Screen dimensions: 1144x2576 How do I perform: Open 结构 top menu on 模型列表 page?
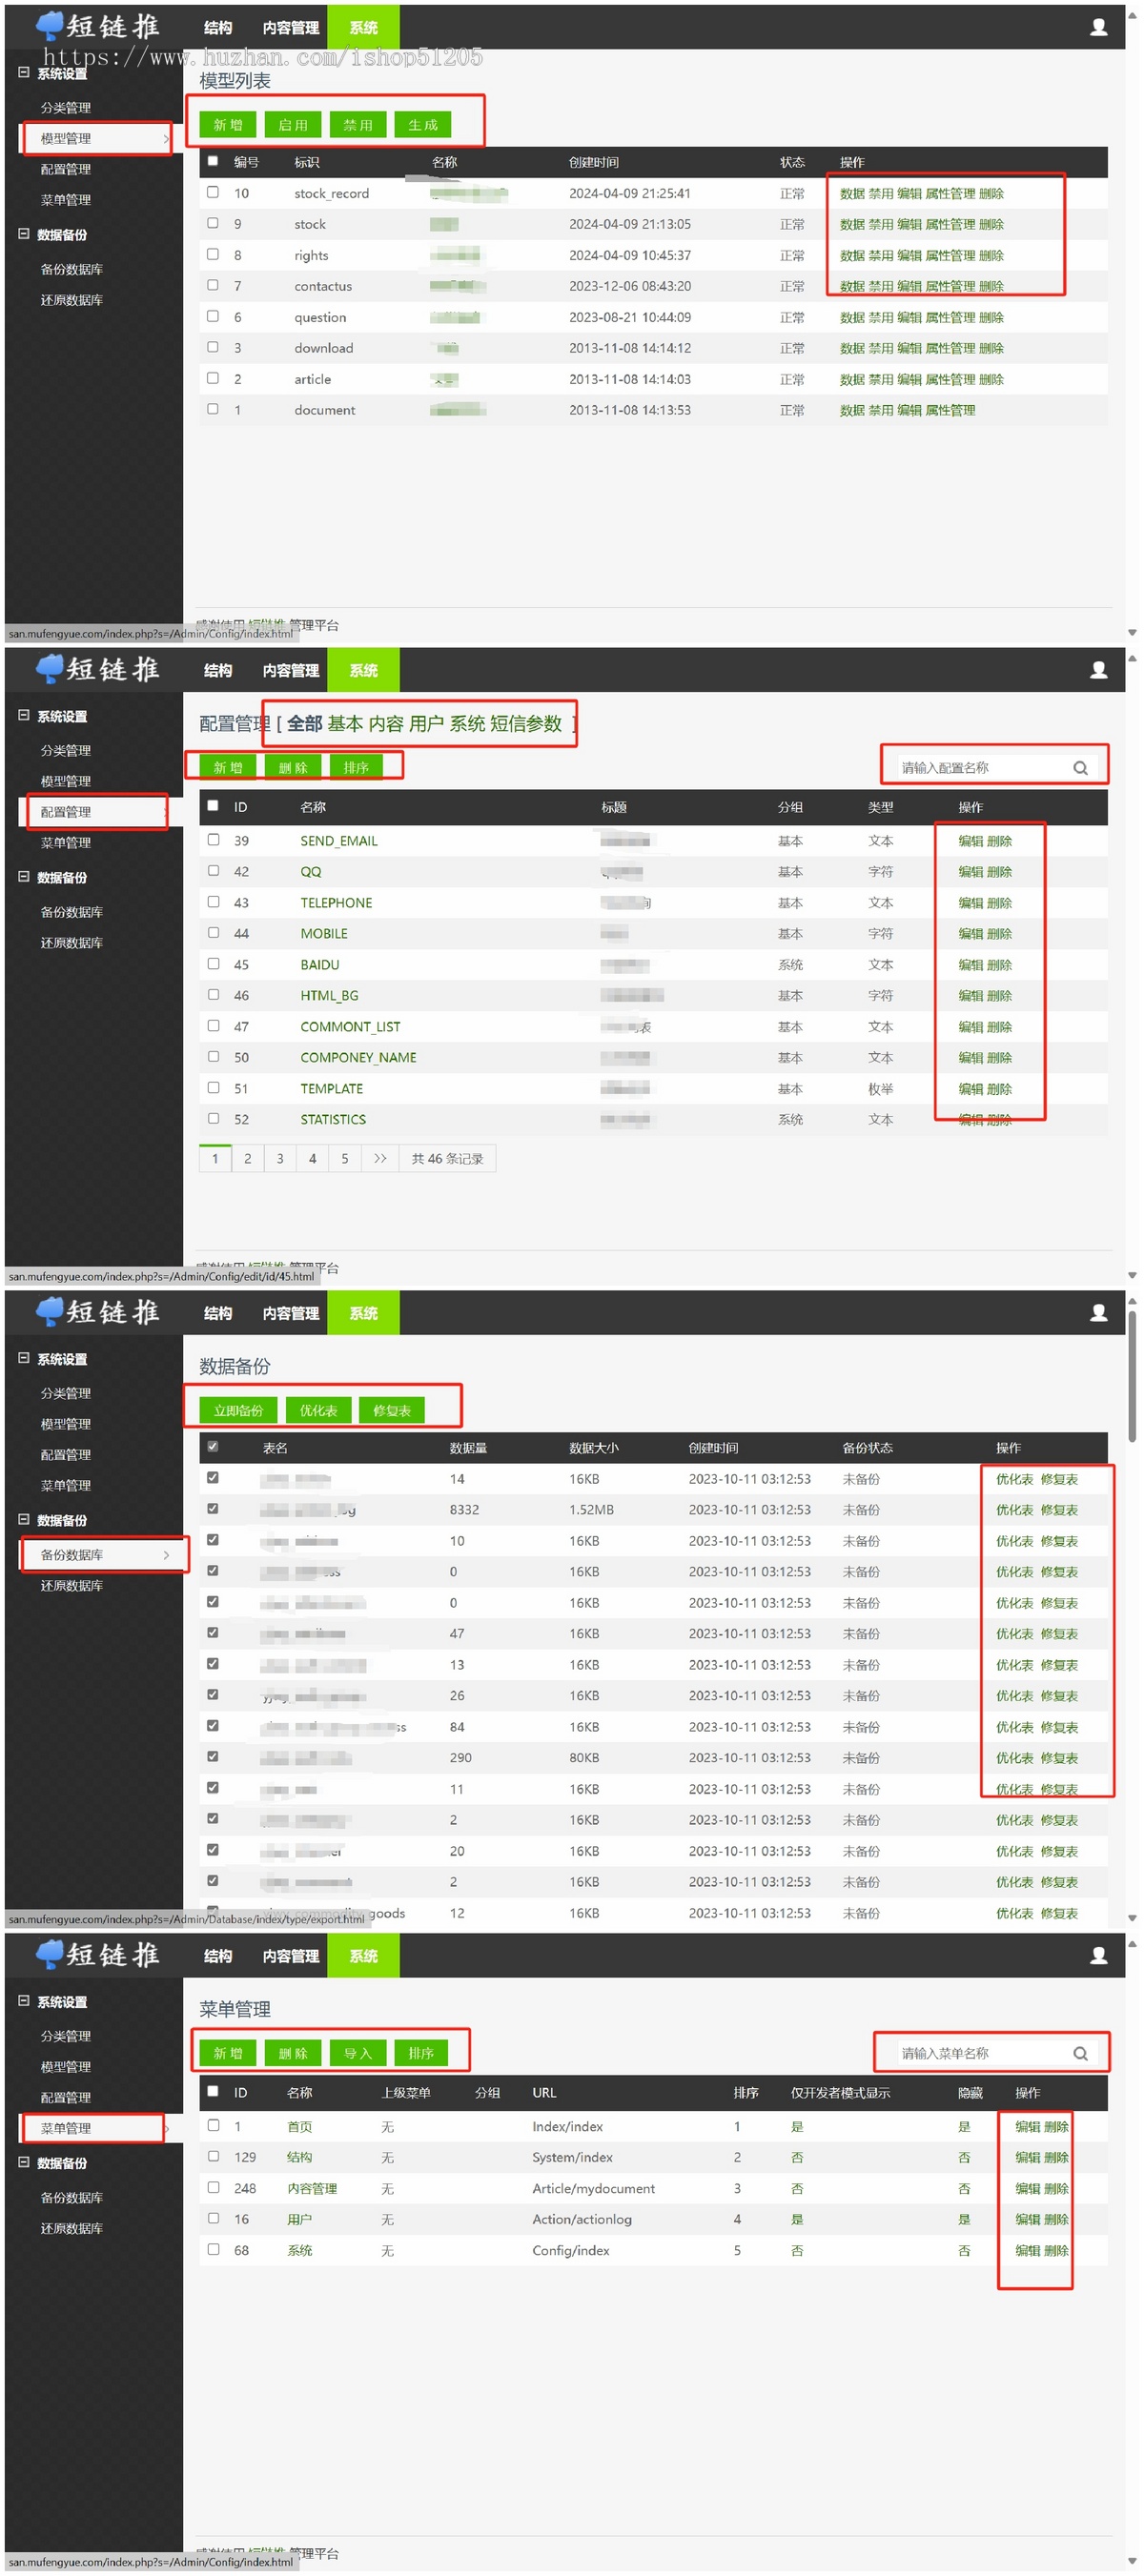click(218, 28)
